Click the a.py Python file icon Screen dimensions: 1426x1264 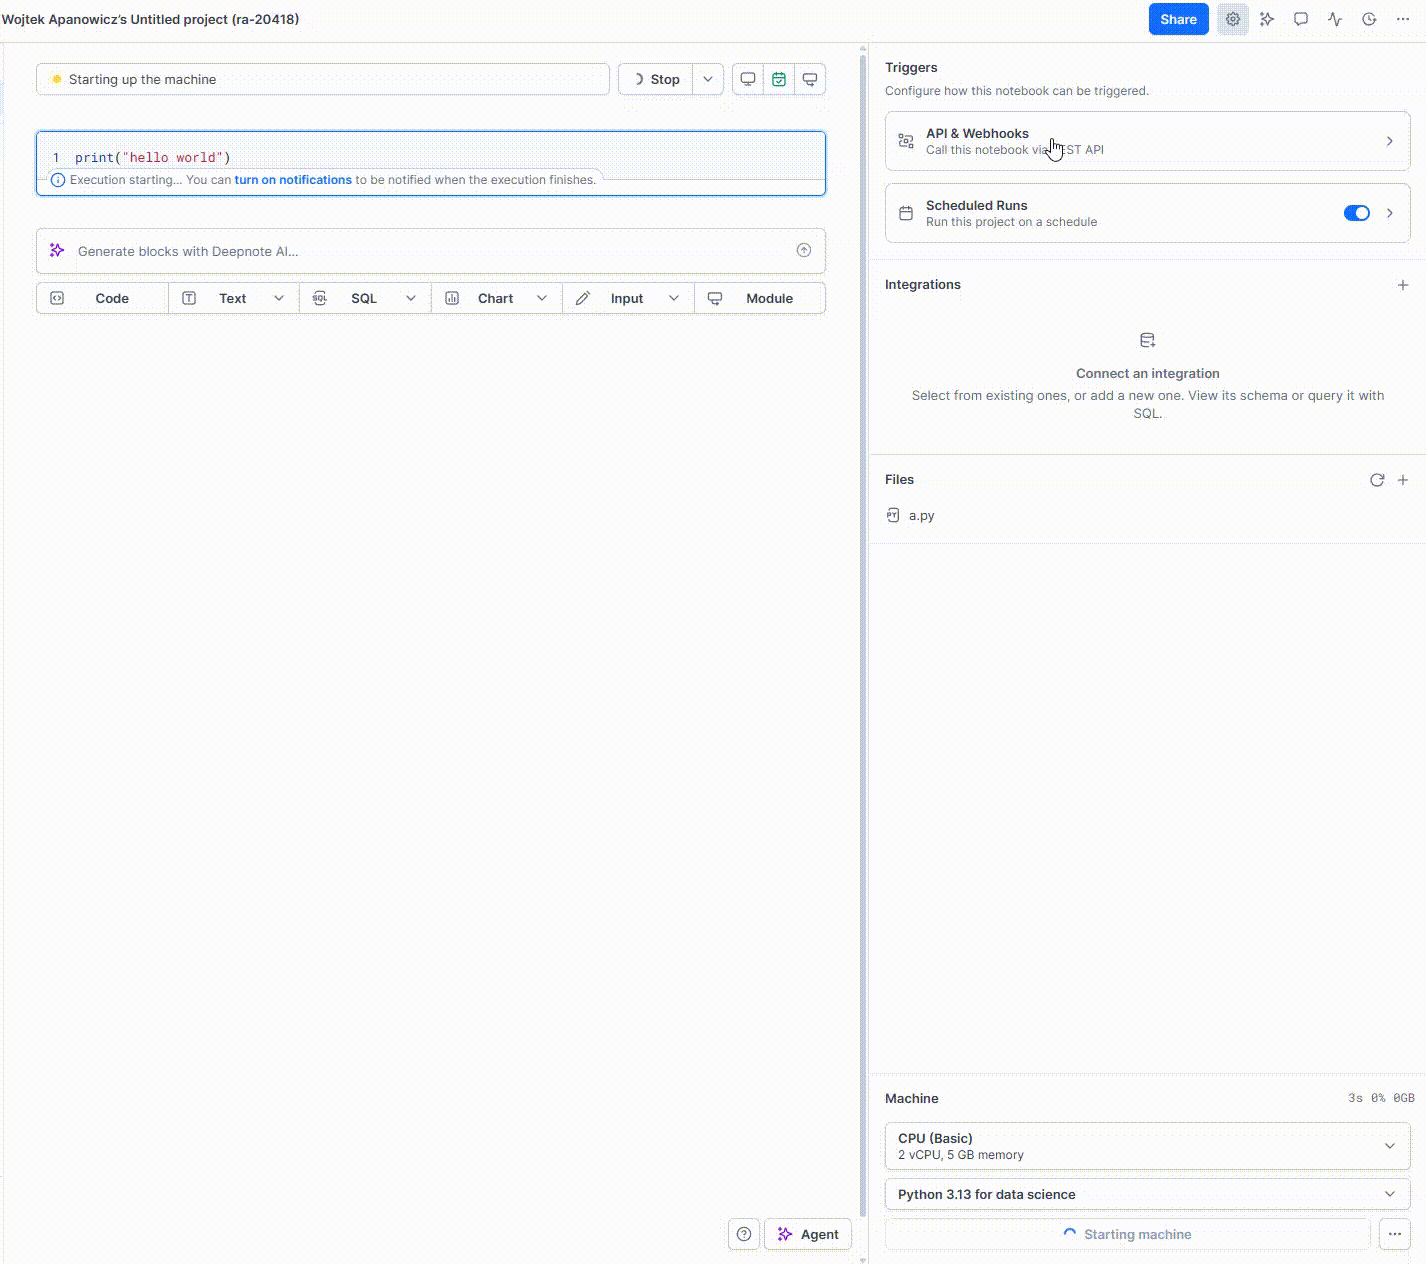point(893,515)
